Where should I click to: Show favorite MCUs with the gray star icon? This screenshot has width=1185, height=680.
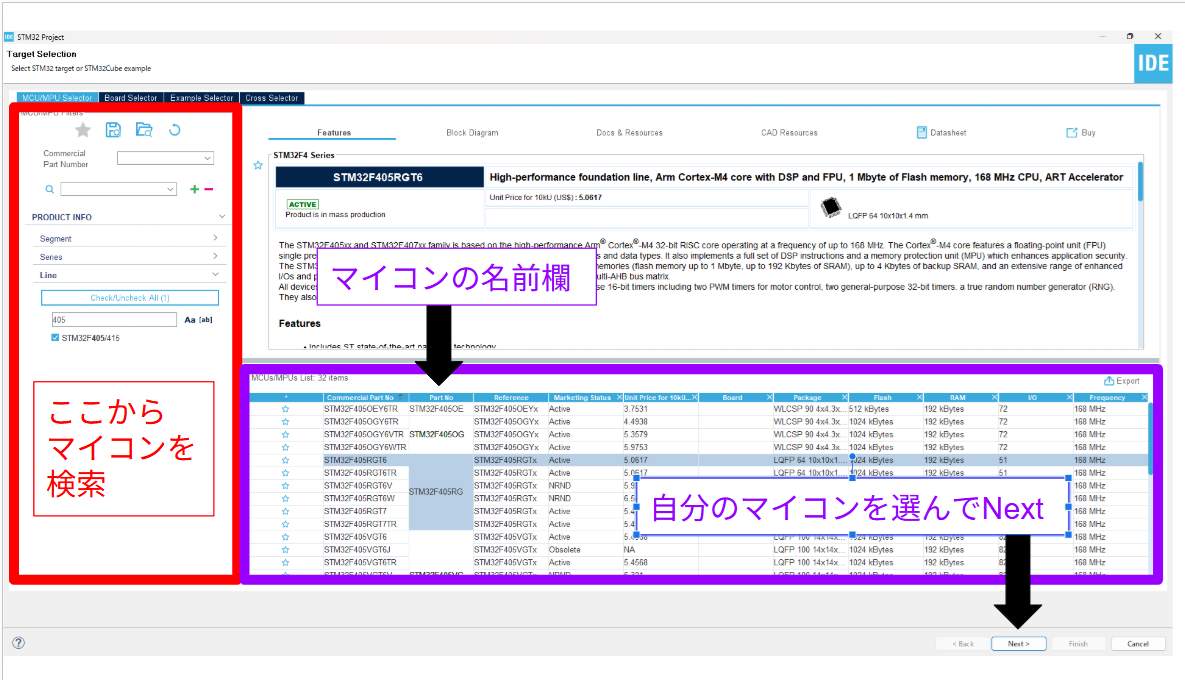[83, 130]
